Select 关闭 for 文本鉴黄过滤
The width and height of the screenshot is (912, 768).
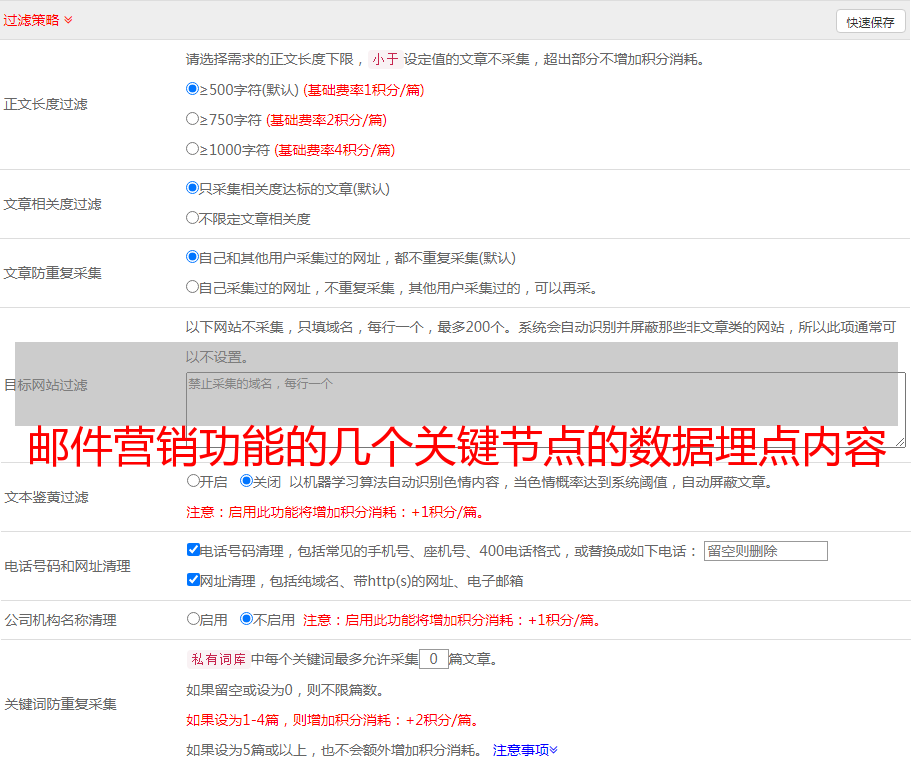coord(246,481)
